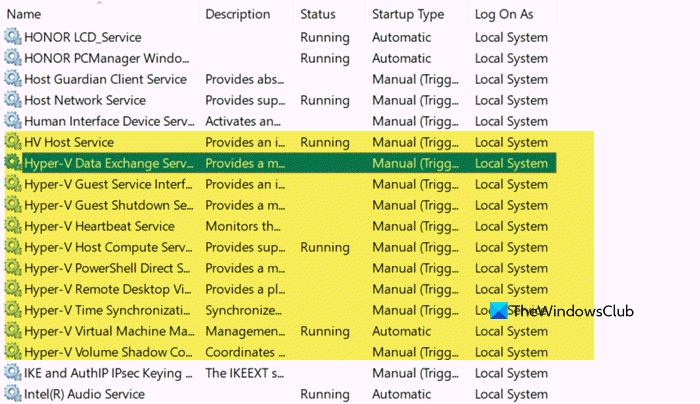The image size is (700, 404).
Task: Select Hyper-V PowerShell Direct S... name
Action: [107, 268]
